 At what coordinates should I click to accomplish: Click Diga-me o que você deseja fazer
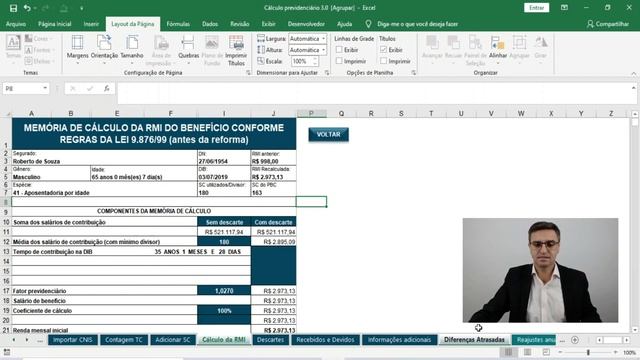(x=417, y=24)
